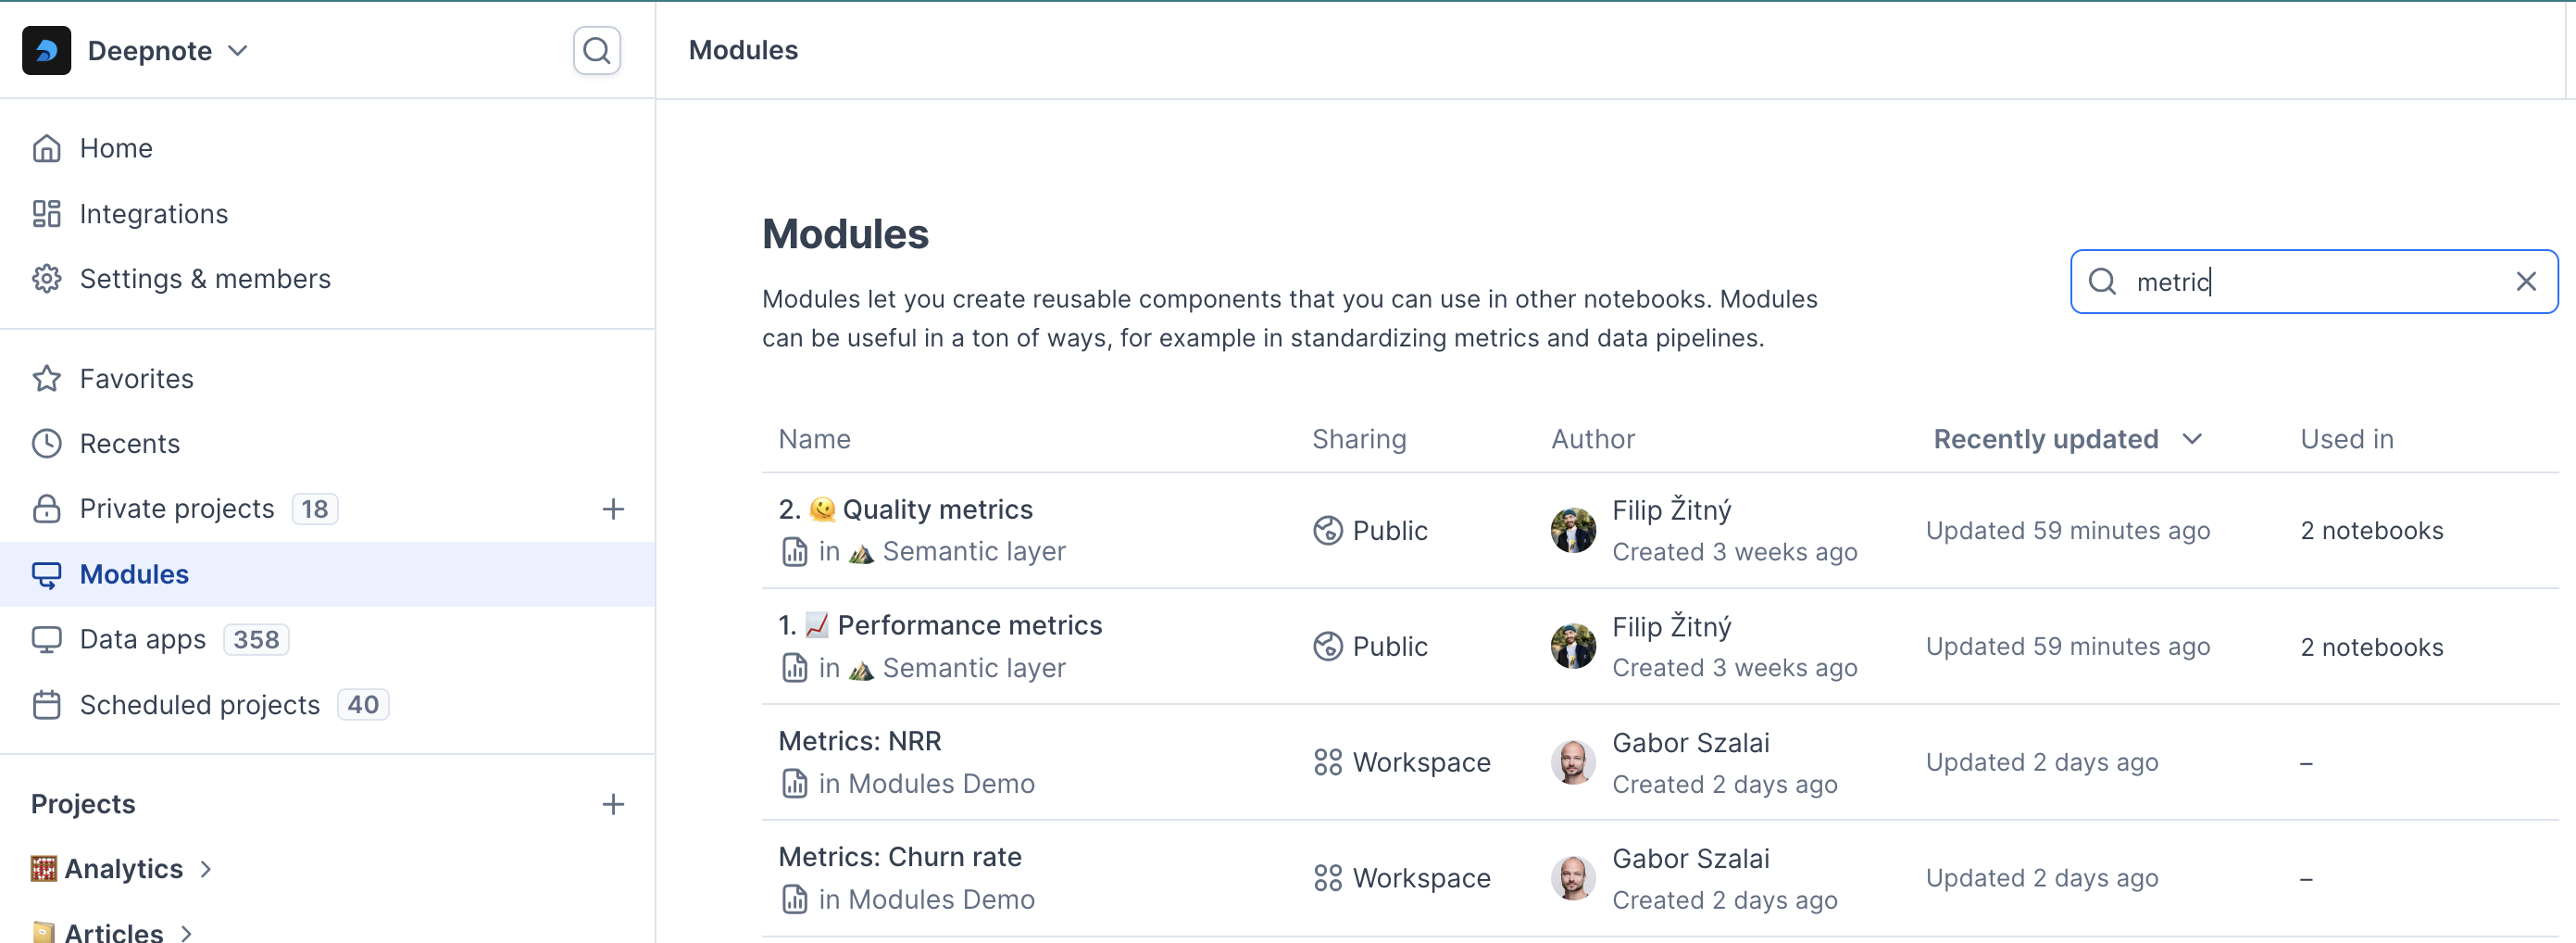2576x943 pixels.
Task: Click inside the modules search field
Action: (x=2314, y=282)
